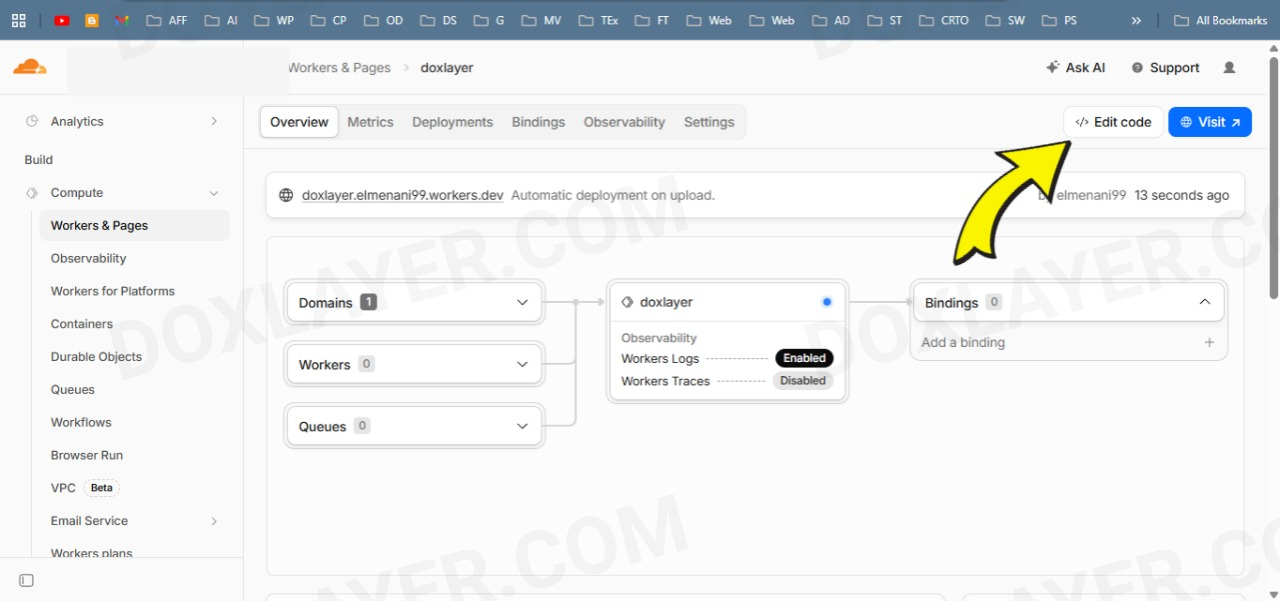Screen dimensions: 1280x601
Task: Select Workers & Pages in sidebar
Action: [134, 226]
